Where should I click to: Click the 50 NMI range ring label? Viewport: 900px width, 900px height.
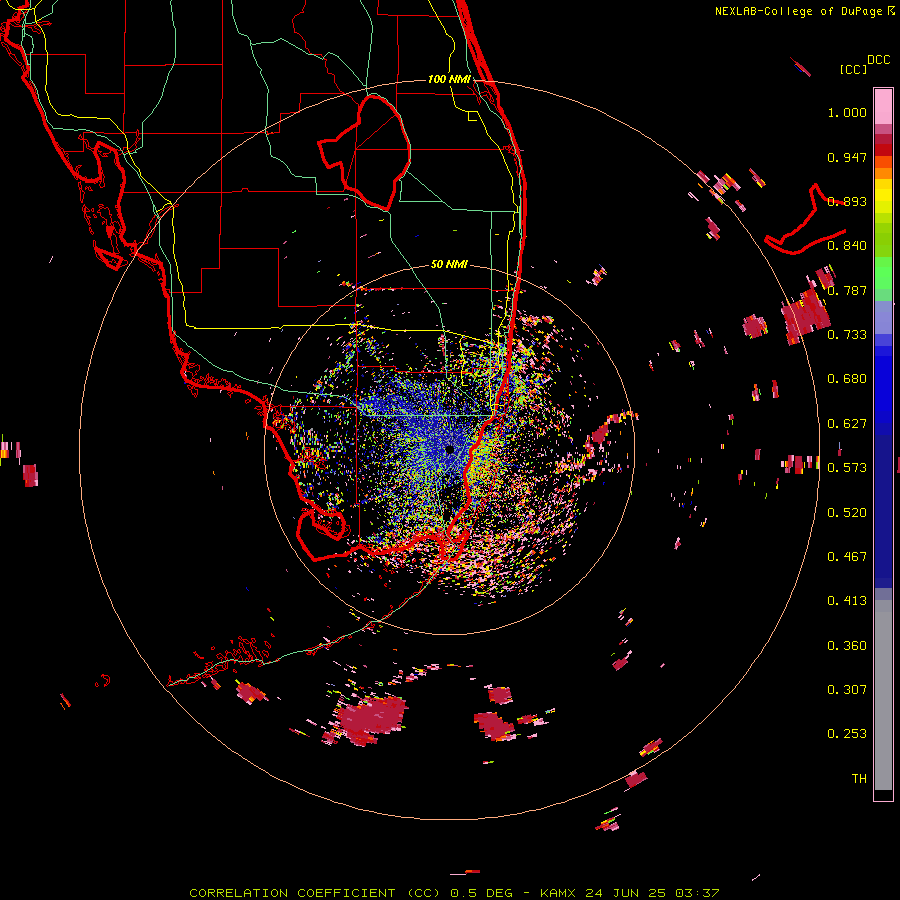(x=449, y=264)
